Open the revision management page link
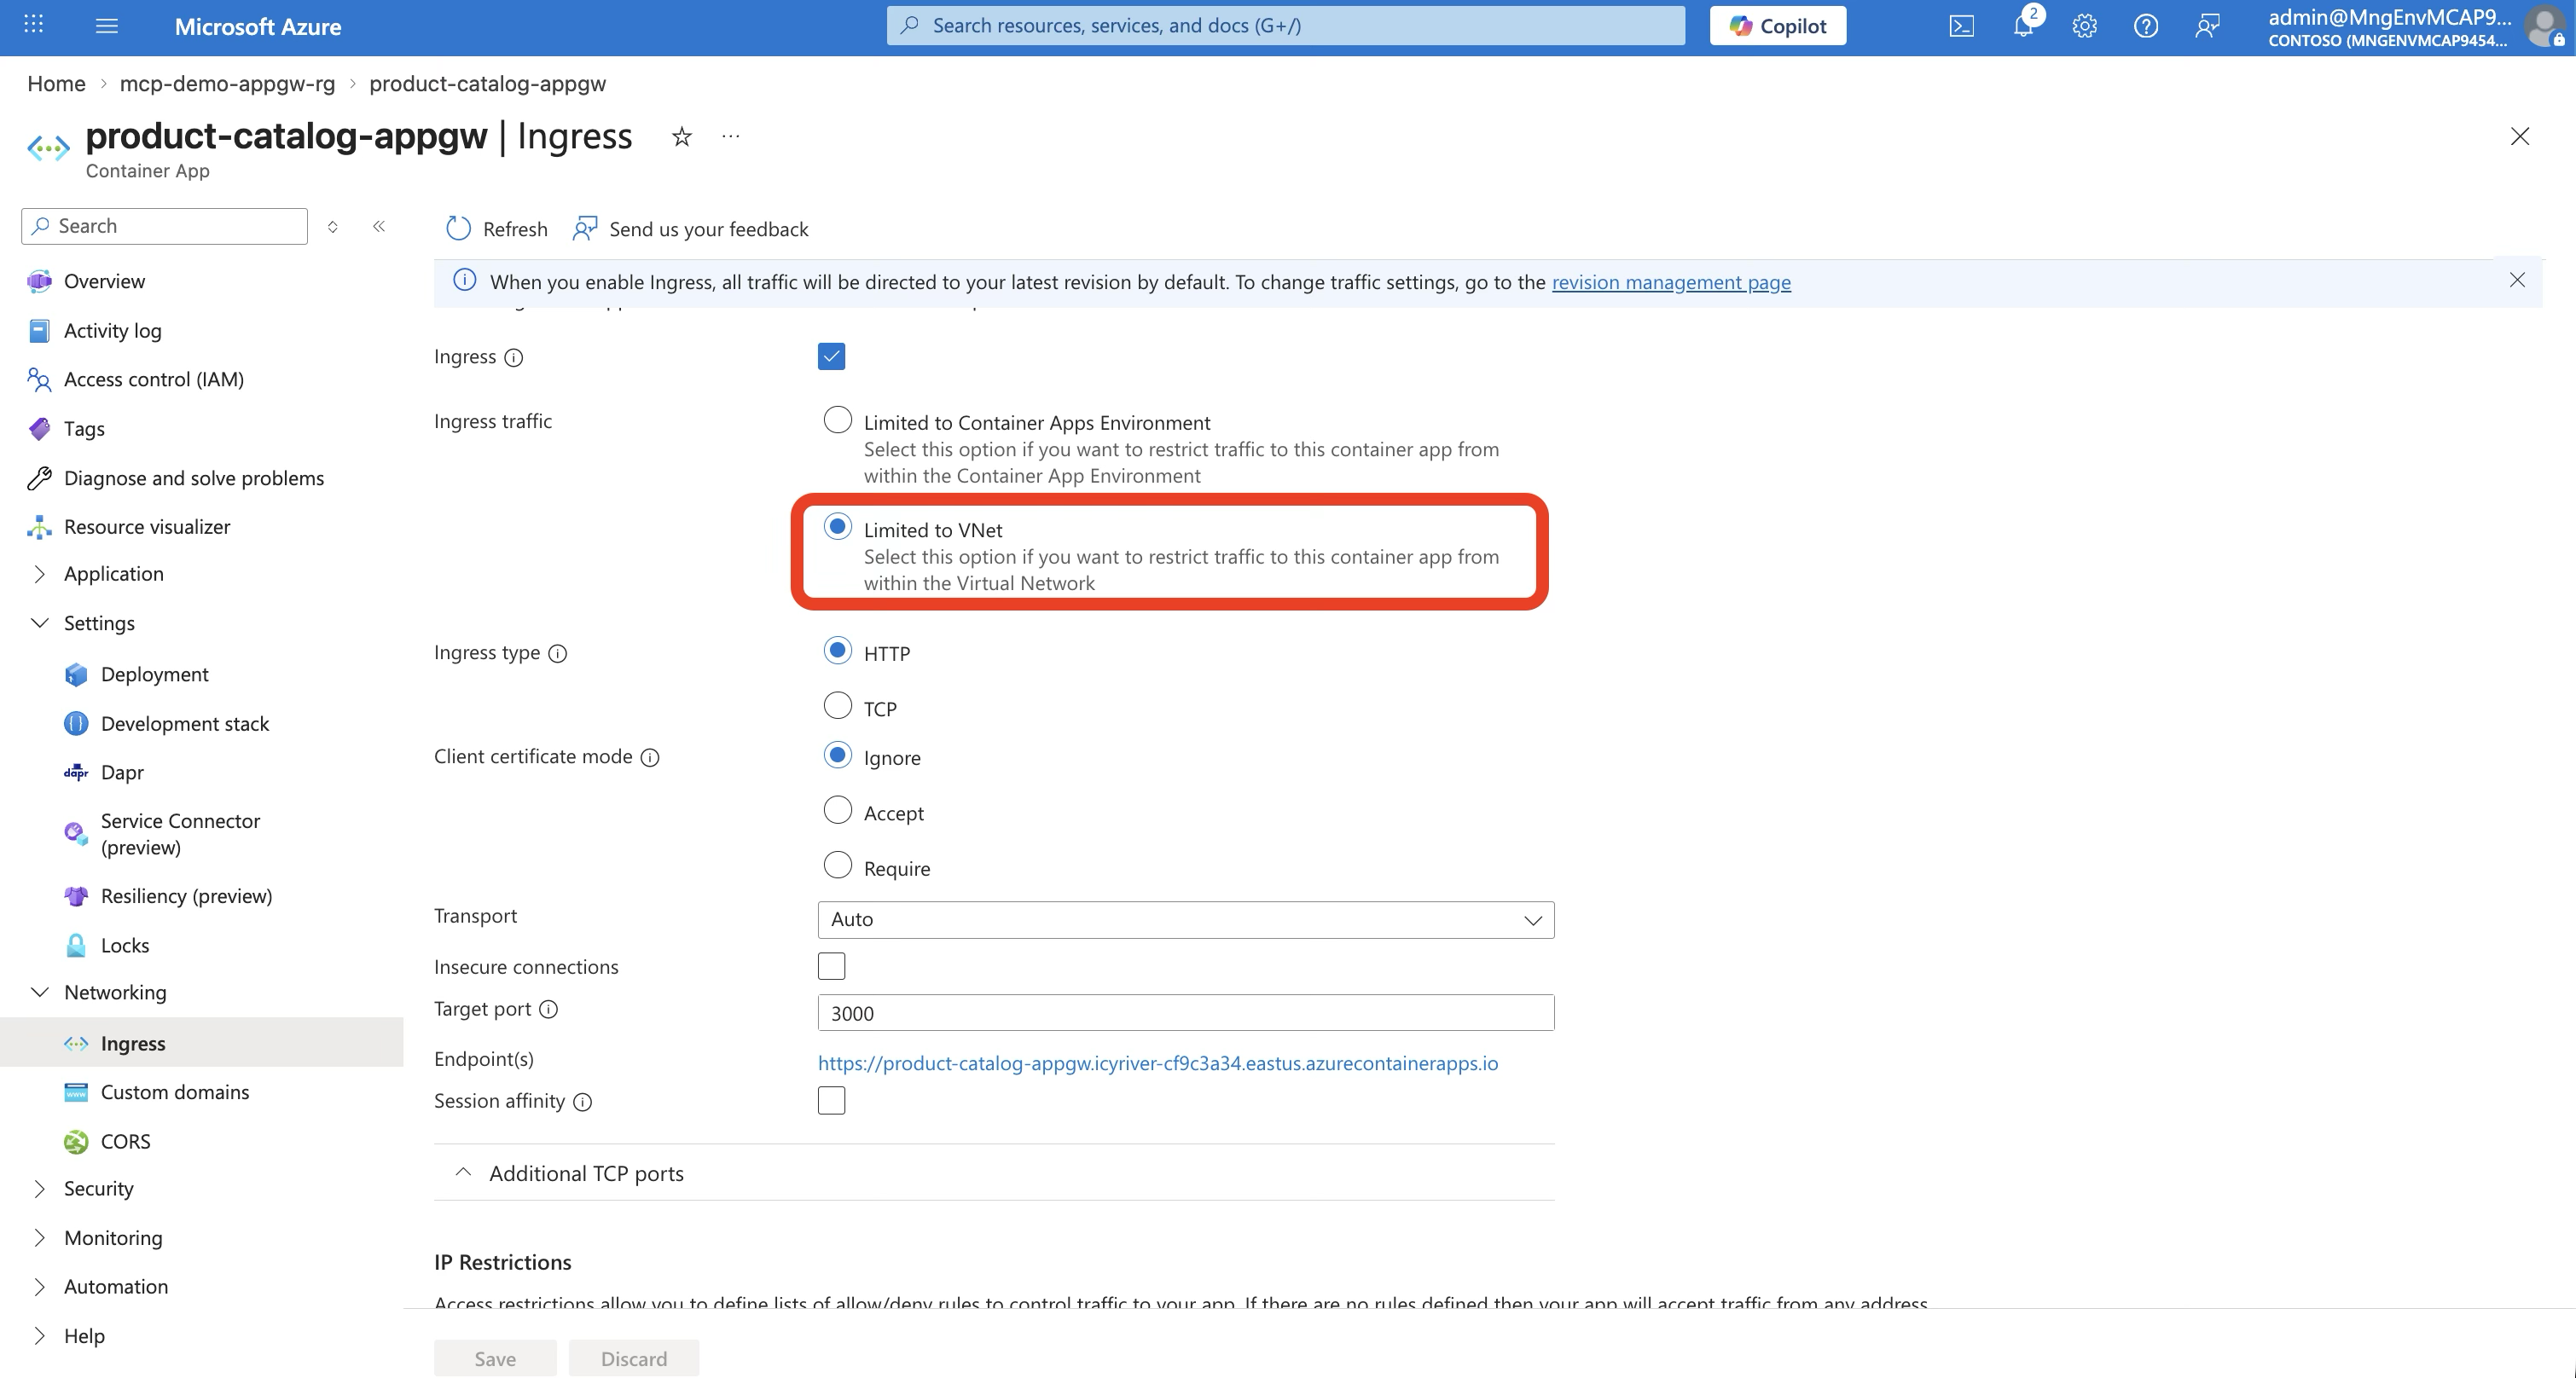 [x=1671, y=282]
